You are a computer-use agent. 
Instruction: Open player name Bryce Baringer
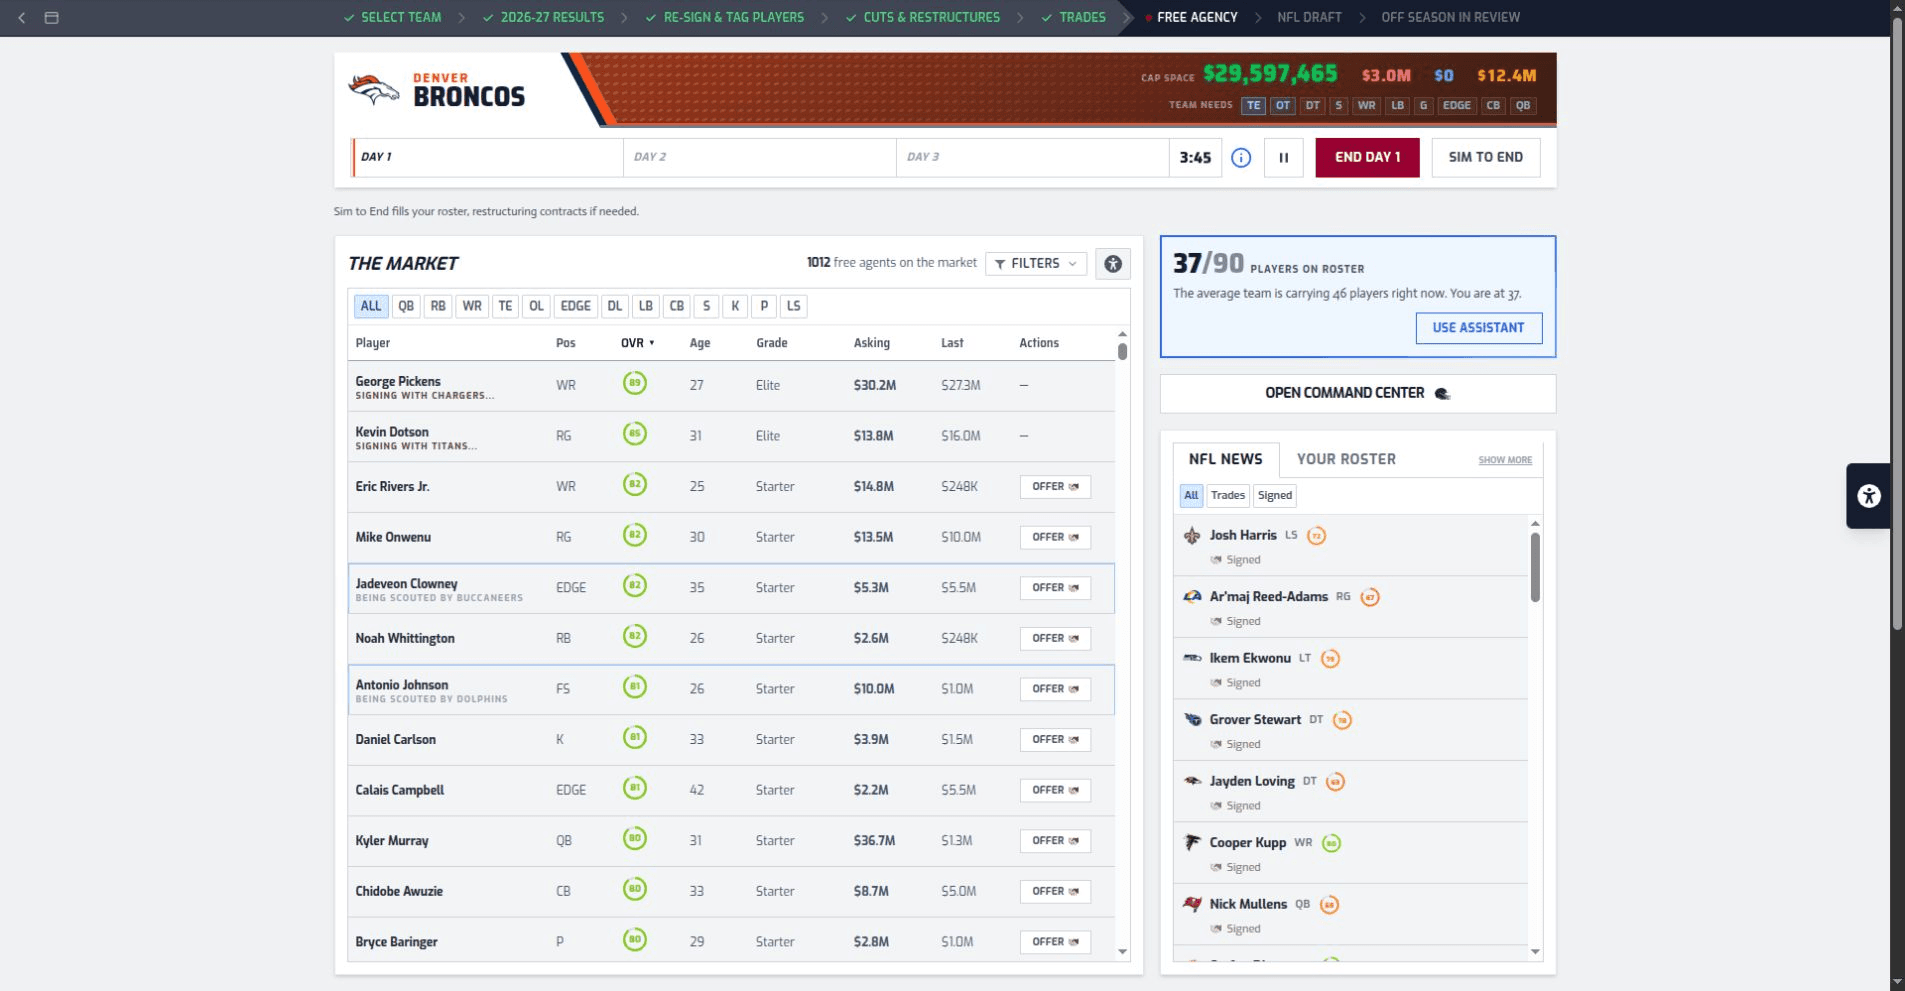[x=397, y=942]
